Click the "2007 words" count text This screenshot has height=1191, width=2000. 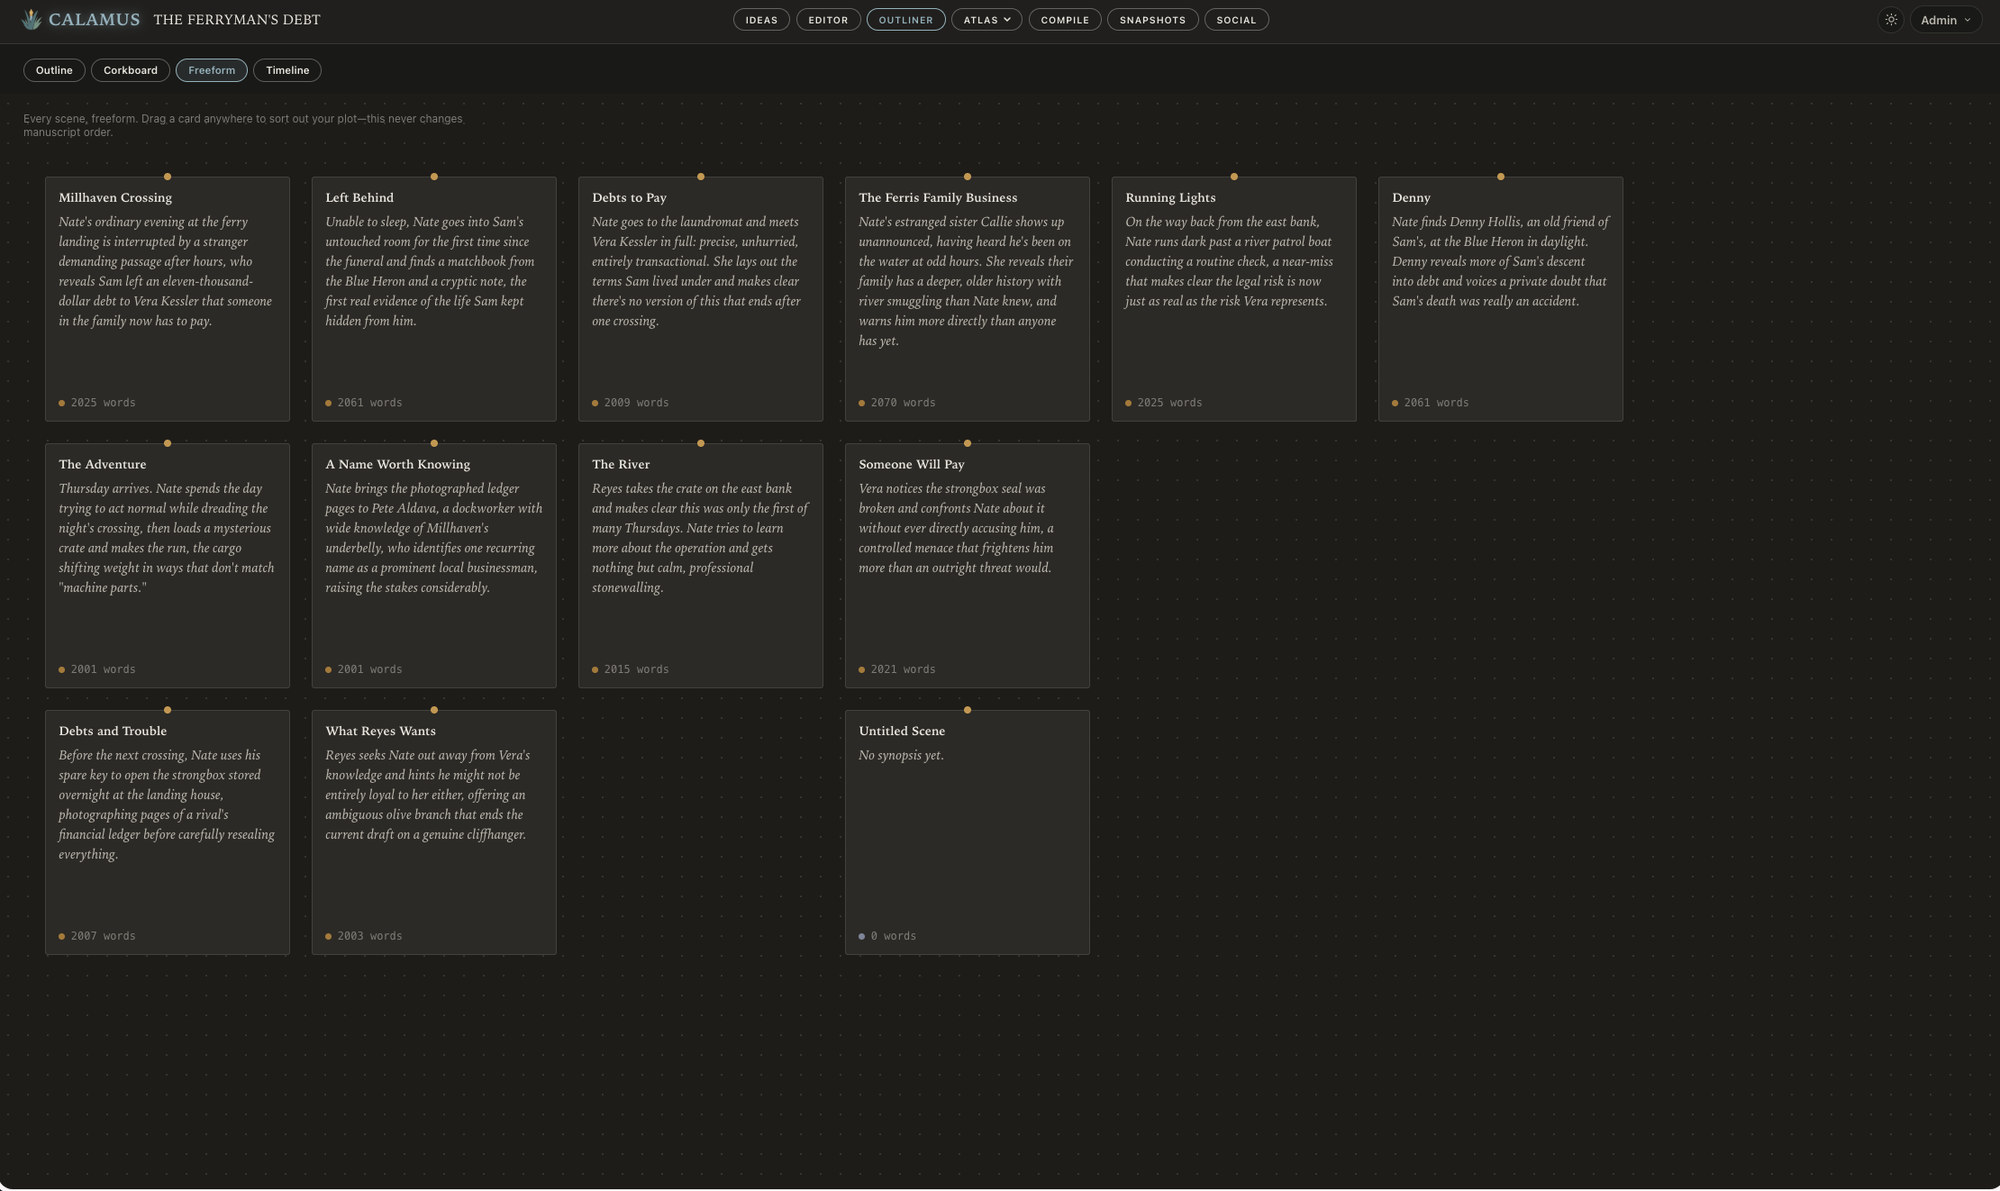pyautogui.click(x=103, y=937)
